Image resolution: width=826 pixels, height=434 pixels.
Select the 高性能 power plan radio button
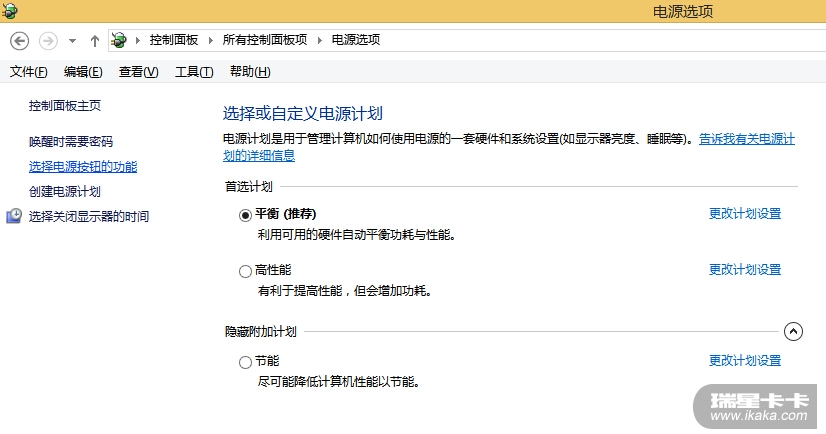[x=245, y=271]
